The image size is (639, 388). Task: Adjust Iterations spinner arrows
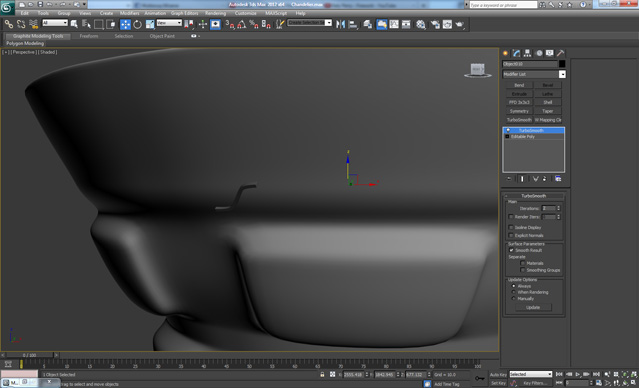coord(559,208)
